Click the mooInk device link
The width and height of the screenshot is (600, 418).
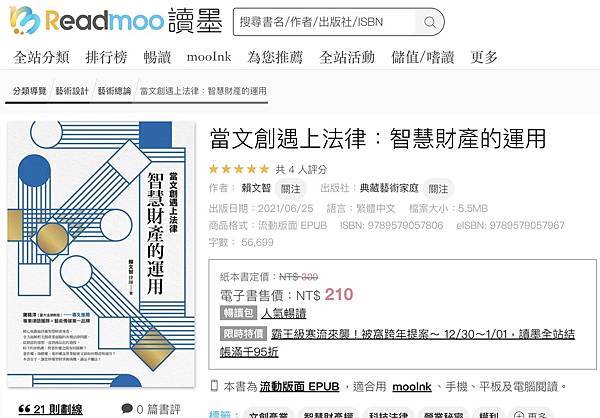(x=412, y=387)
